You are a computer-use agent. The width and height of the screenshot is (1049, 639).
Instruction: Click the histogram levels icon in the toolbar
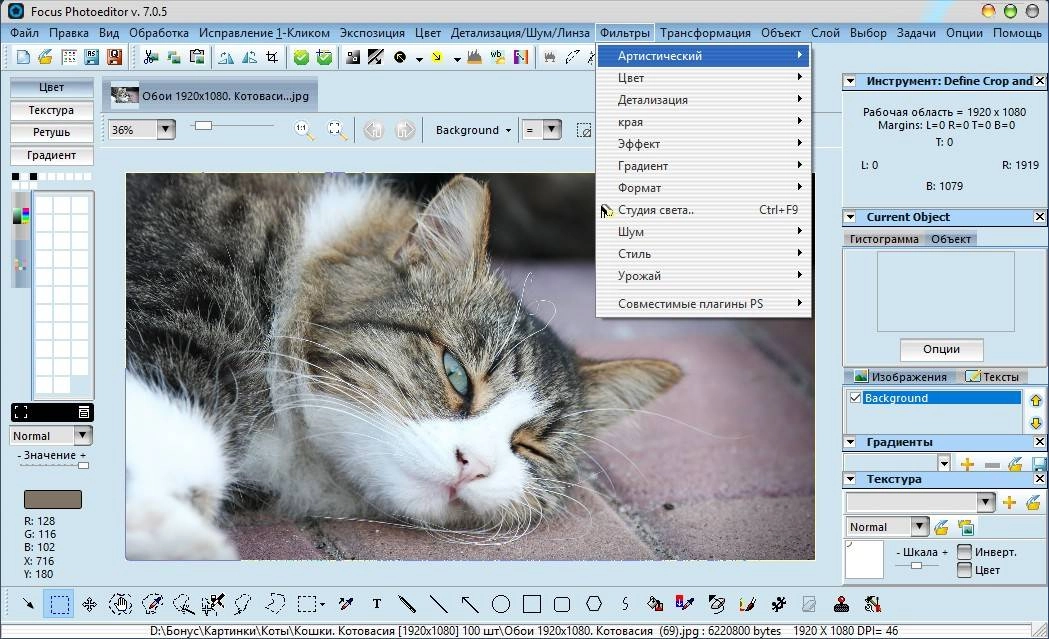click(x=474, y=58)
